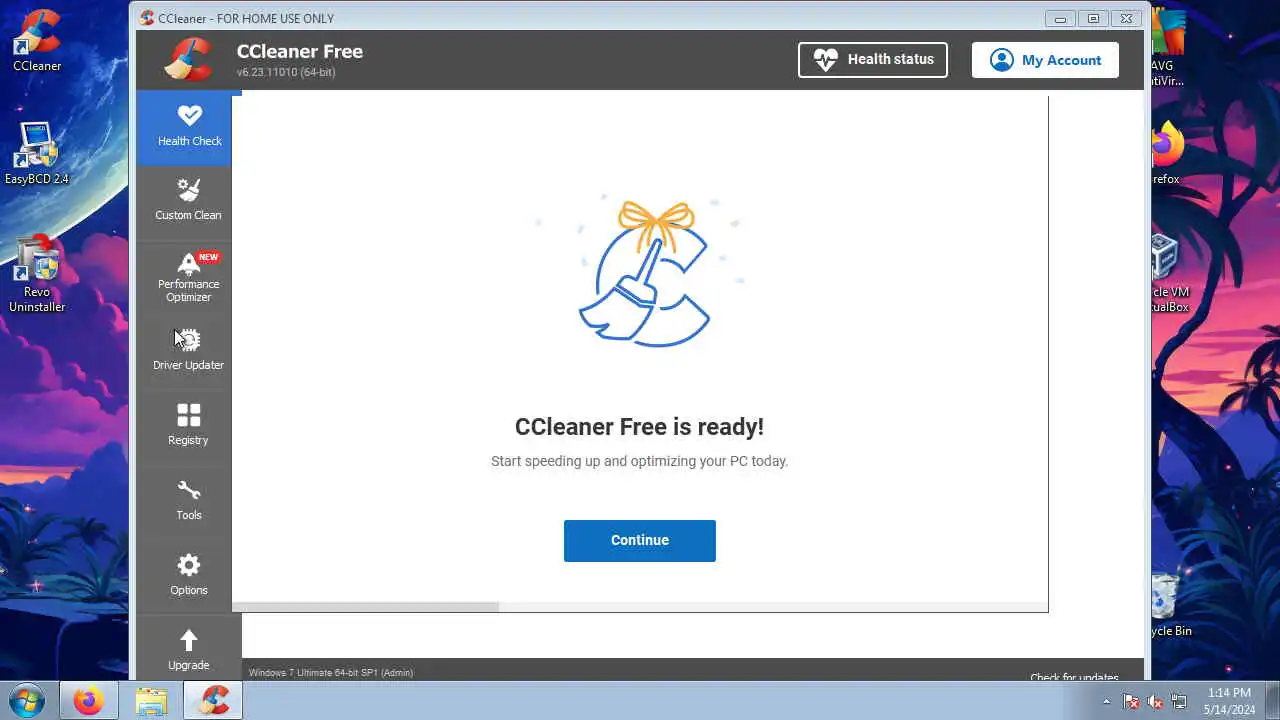The width and height of the screenshot is (1280, 720).
Task: Open Windows Explorer from the taskbar
Action: (x=151, y=701)
